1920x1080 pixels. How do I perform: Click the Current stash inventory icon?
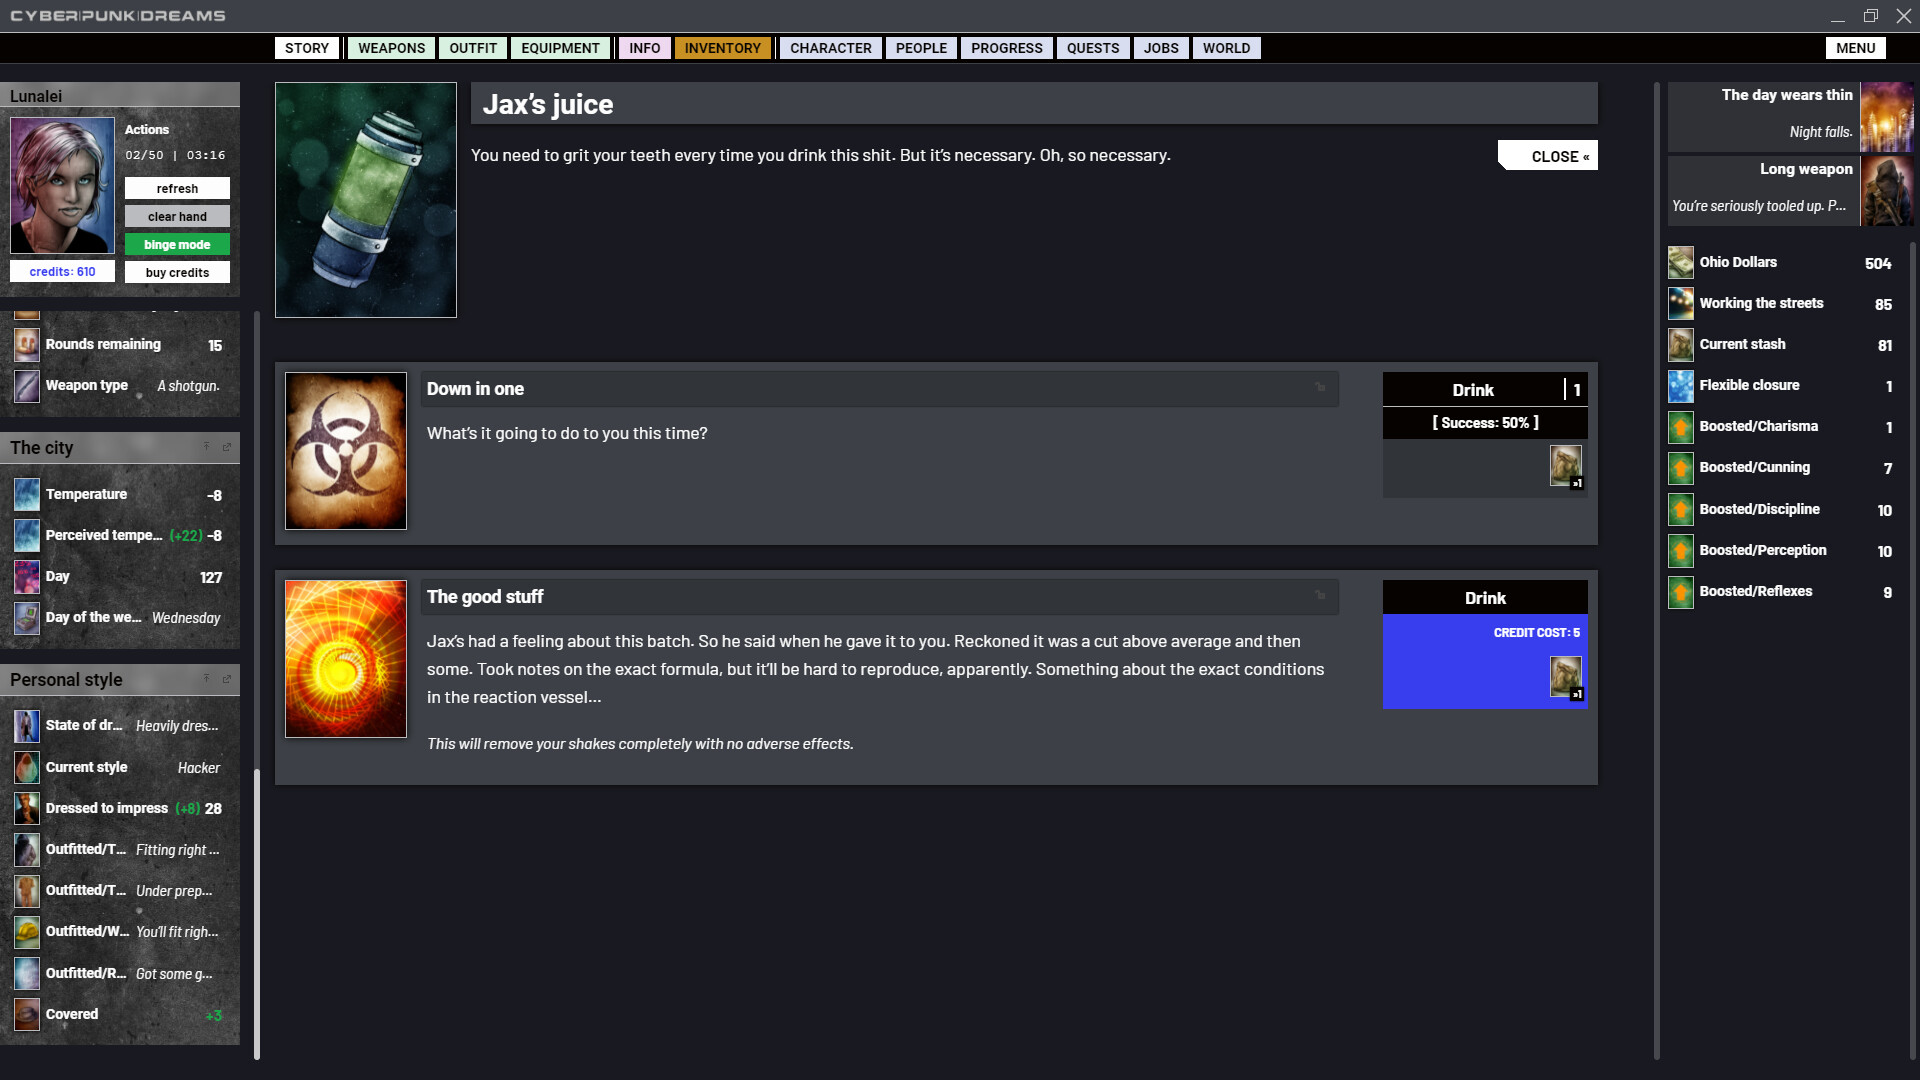(x=1680, y=344)
